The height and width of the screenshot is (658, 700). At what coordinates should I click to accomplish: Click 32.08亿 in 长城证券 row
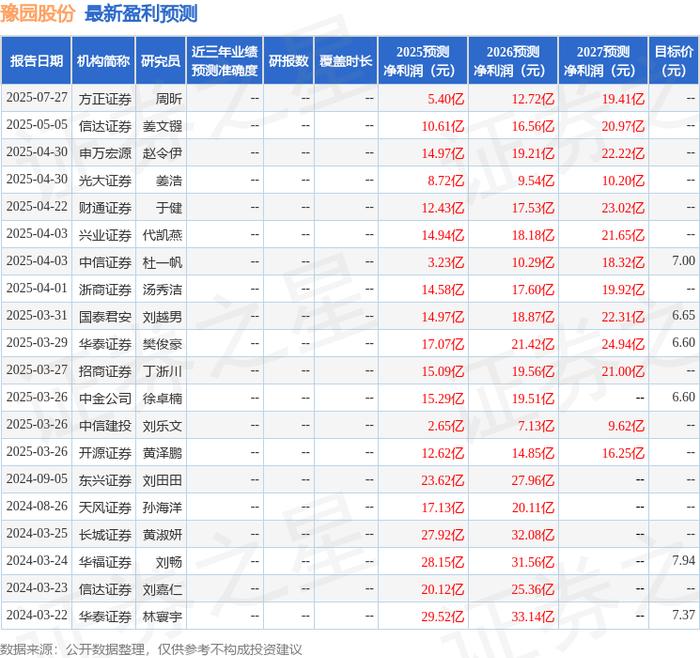[533, 535]
